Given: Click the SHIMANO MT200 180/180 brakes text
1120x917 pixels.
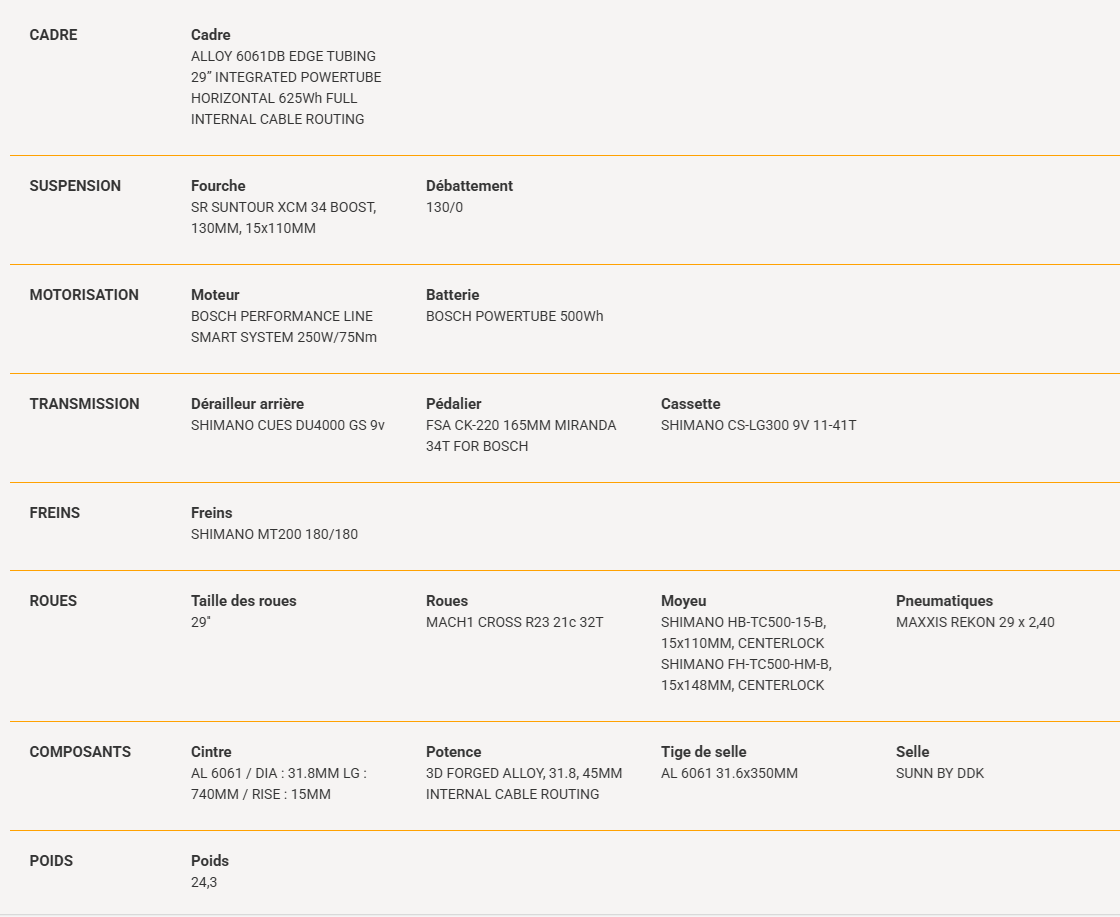Looking at the screenshot, I should click(x=274, y=534).
